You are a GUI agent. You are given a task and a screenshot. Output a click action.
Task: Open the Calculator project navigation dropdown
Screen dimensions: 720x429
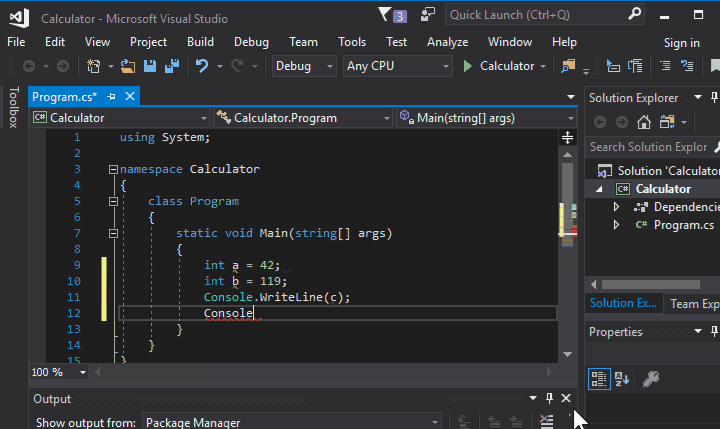tap(120, 118)
